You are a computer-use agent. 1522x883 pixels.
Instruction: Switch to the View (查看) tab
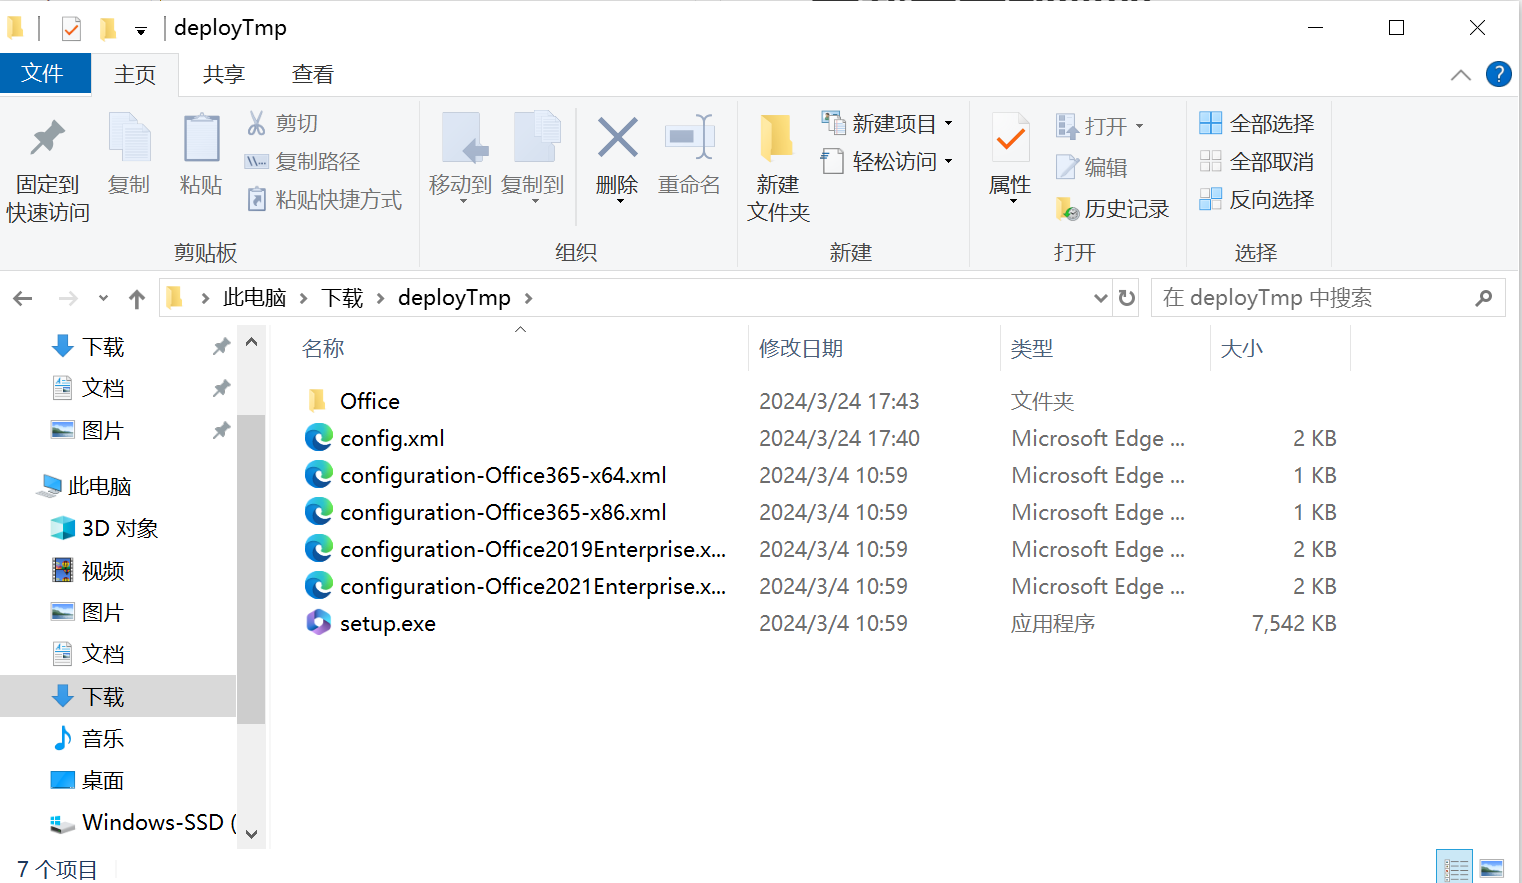[312, 74]
